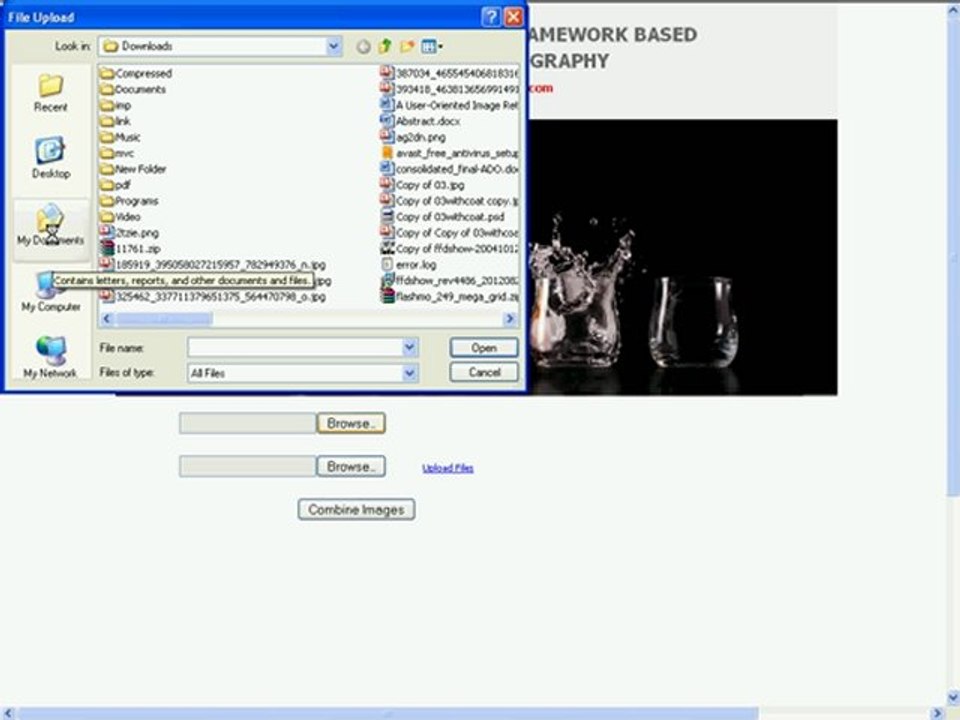Select the Programs folder

[x=129, y=201]
